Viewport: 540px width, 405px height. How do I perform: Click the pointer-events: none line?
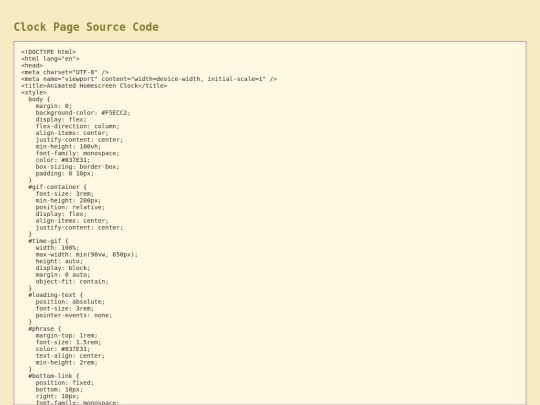click(x=74, y=315)
